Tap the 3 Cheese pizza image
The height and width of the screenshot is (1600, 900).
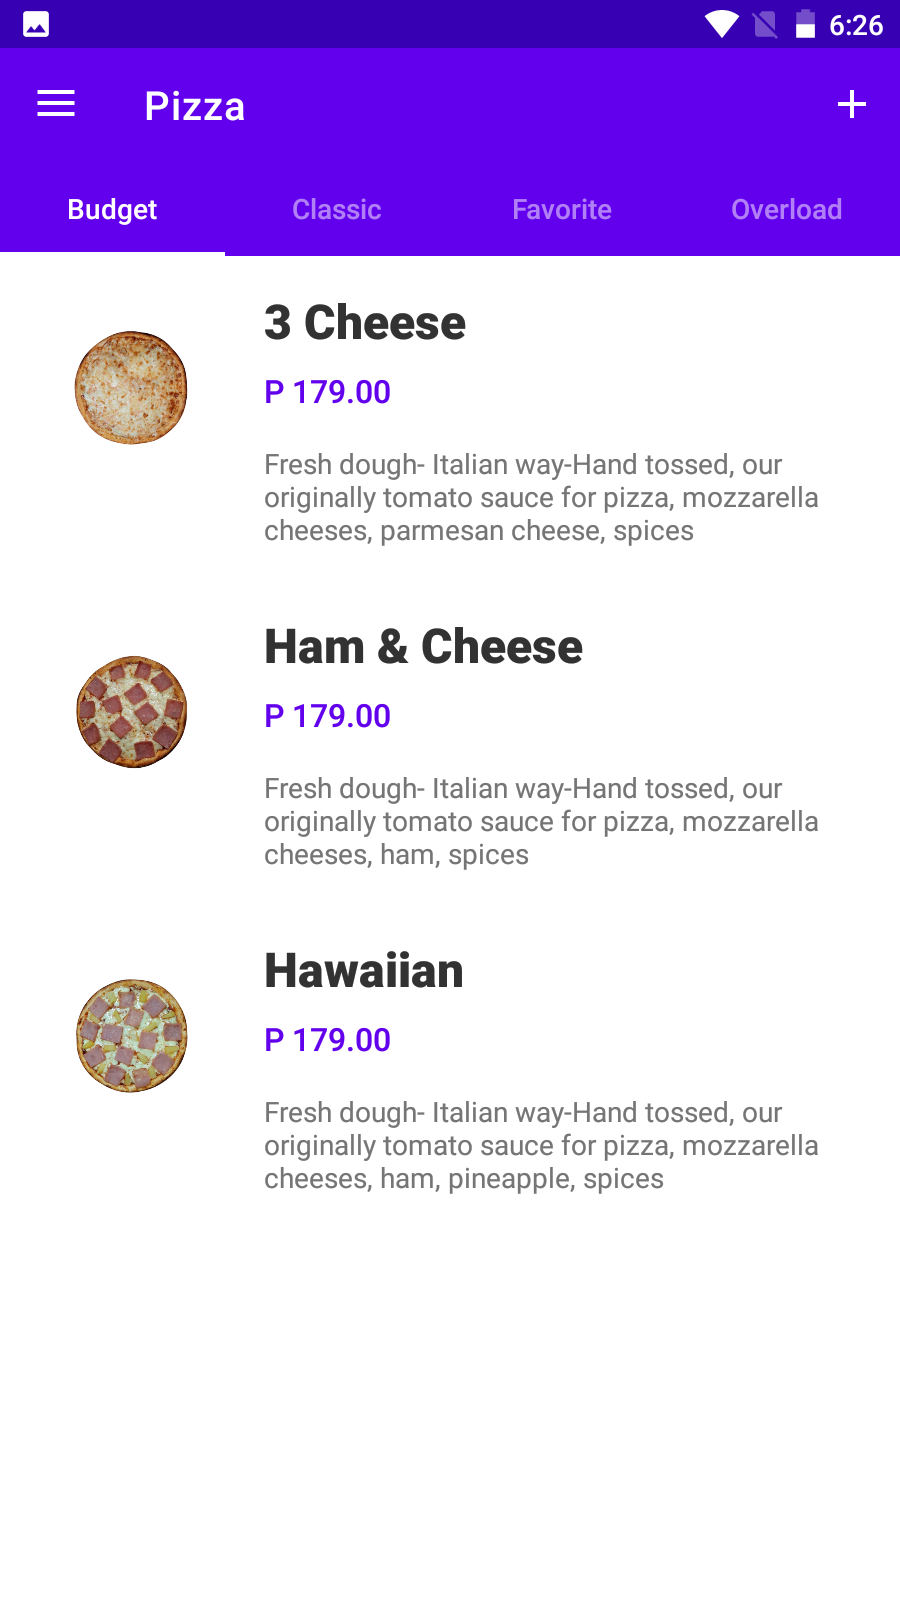click(131, 388)
